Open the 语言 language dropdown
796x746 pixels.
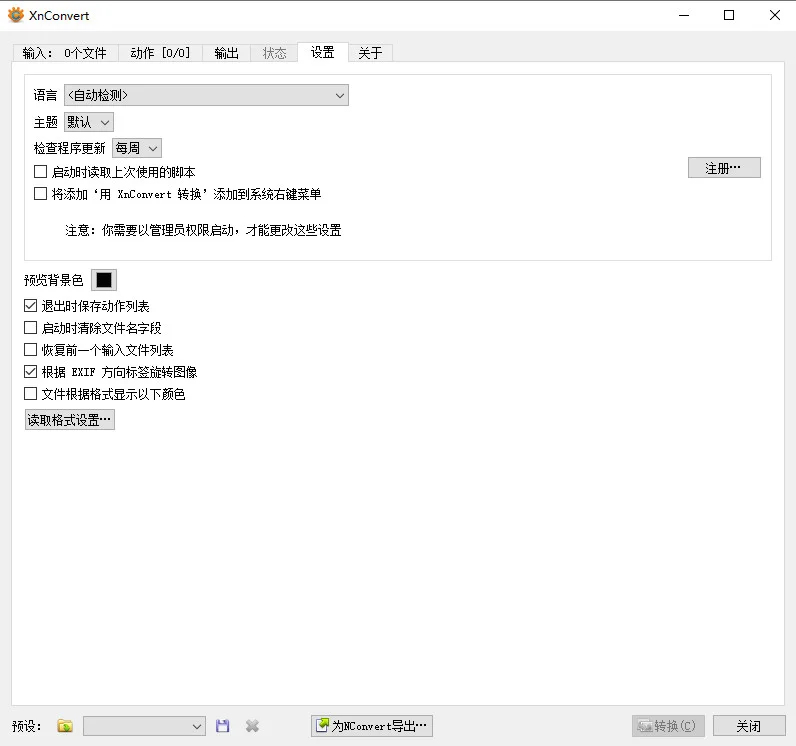point(206,95)
